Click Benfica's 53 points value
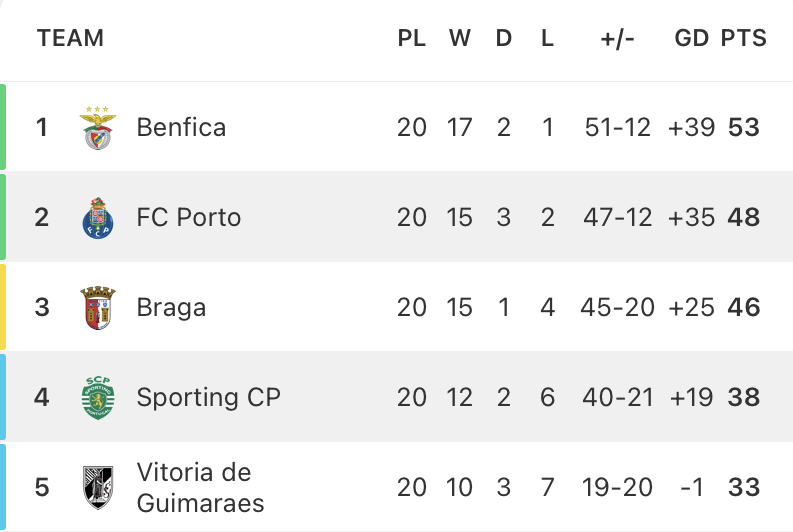The image size is (793, 532). coord(743,127)
